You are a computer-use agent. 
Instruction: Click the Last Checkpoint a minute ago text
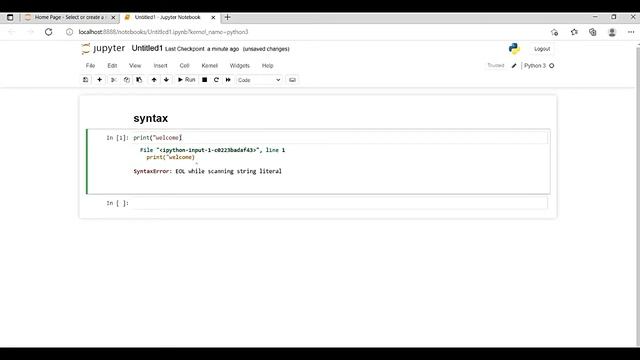click(202, 49)
